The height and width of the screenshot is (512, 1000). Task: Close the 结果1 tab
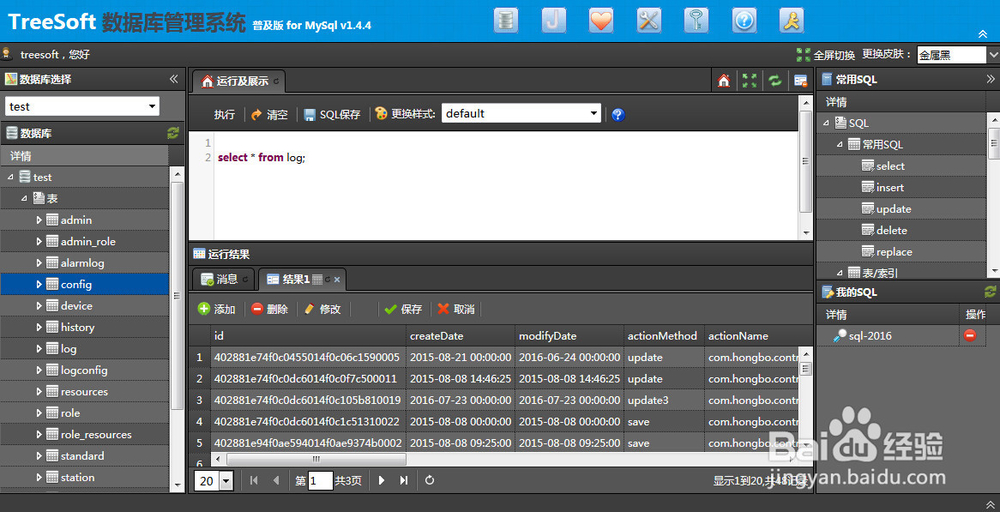point(337,279)
